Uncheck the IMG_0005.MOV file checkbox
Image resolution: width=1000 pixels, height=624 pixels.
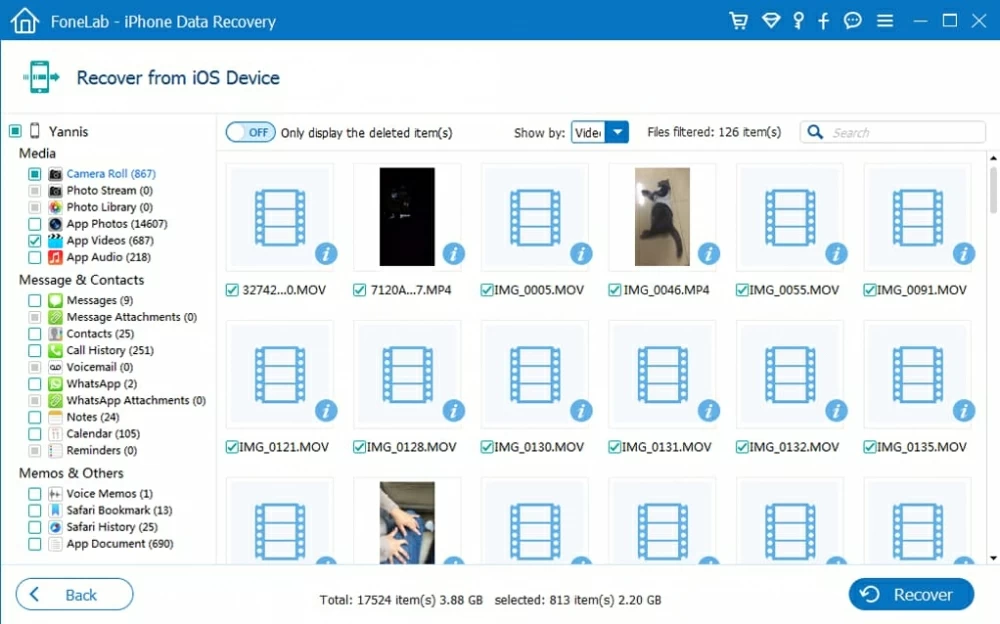pos(487,290)
